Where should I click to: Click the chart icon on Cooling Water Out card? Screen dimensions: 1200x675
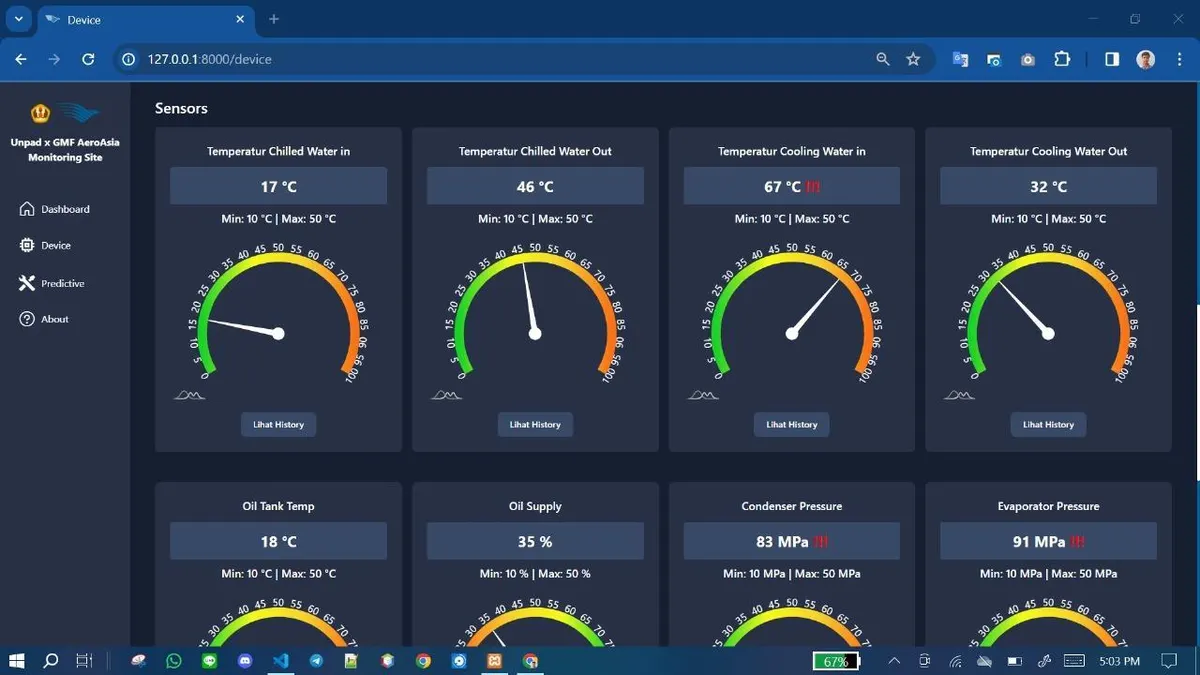click(x=959, y=395)
